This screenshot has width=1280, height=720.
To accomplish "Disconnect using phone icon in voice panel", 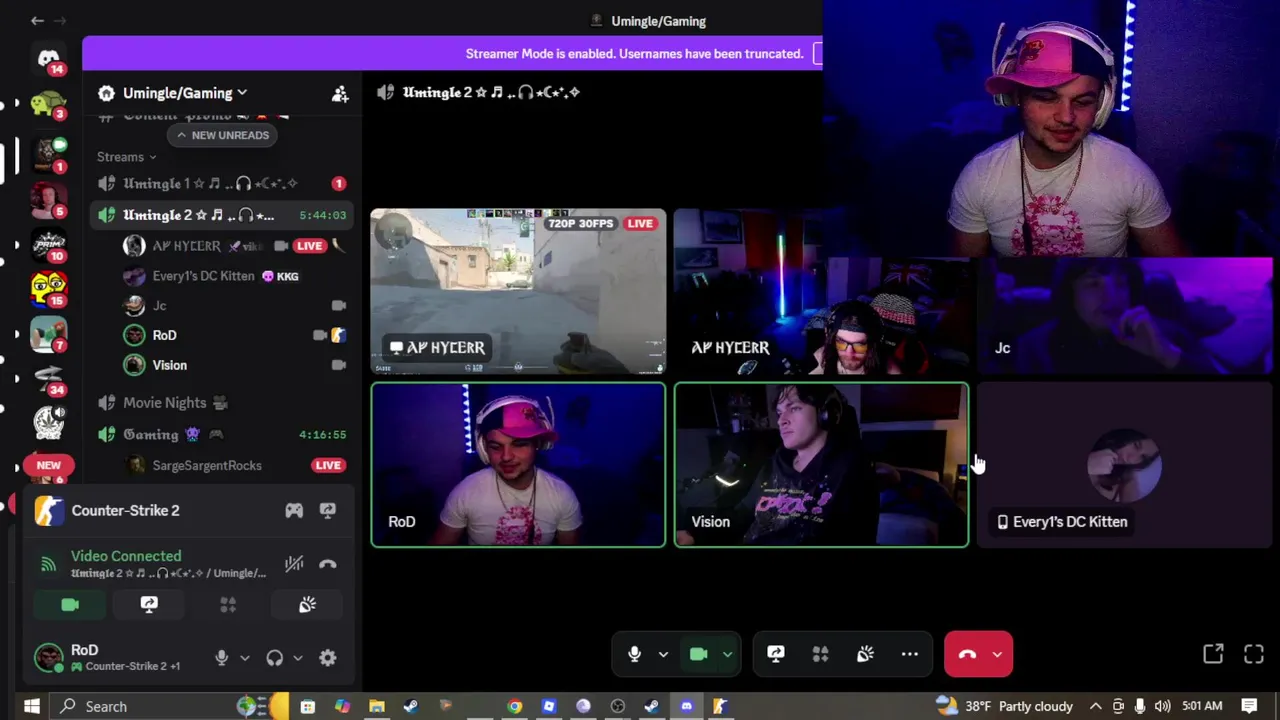I will tap(328, 564).
